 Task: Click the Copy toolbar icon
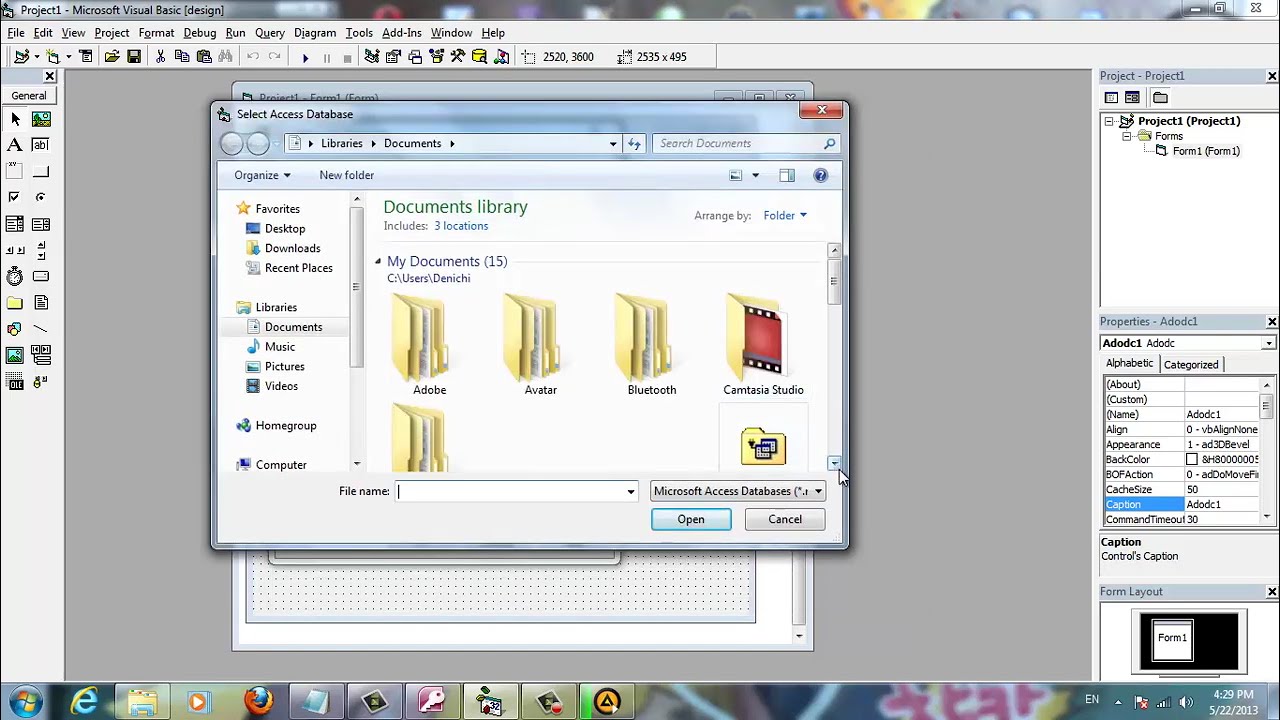[182, 57]
